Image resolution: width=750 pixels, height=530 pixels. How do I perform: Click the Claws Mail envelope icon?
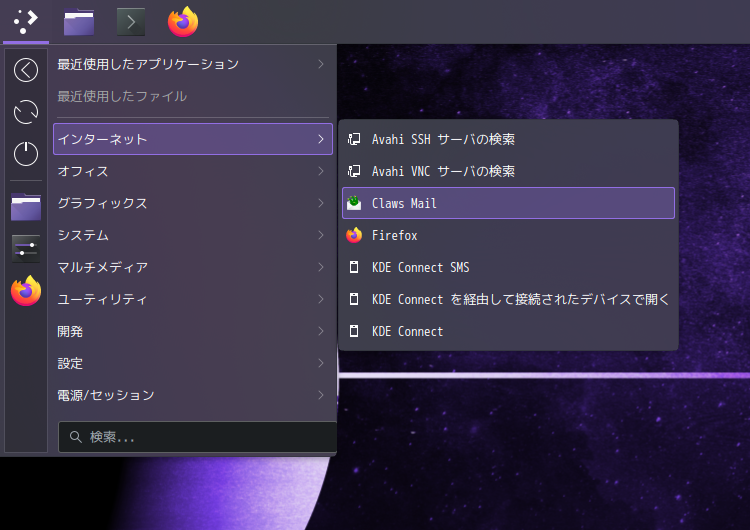click(354, 203)
